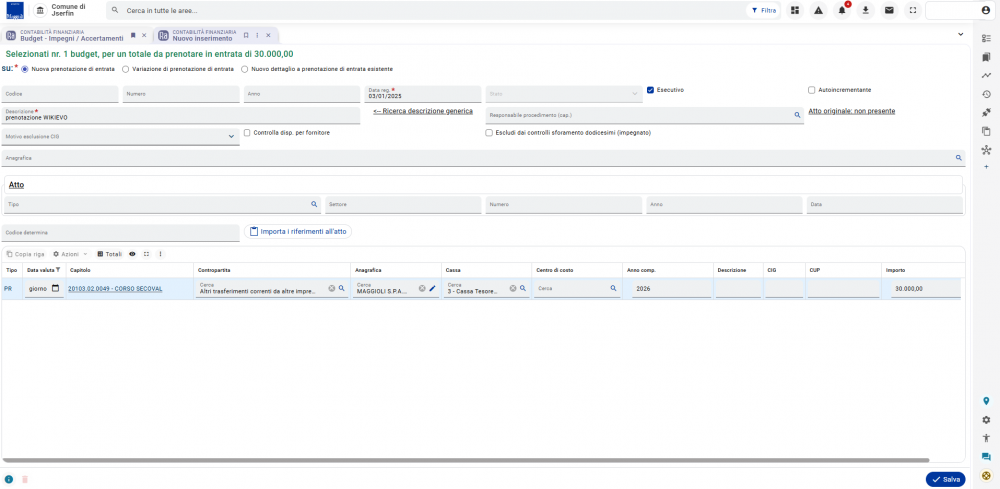This screenshot has width=1000, height=489.
Task: Open the chat bubble icon in right sidebar
Action: (986, 456)
